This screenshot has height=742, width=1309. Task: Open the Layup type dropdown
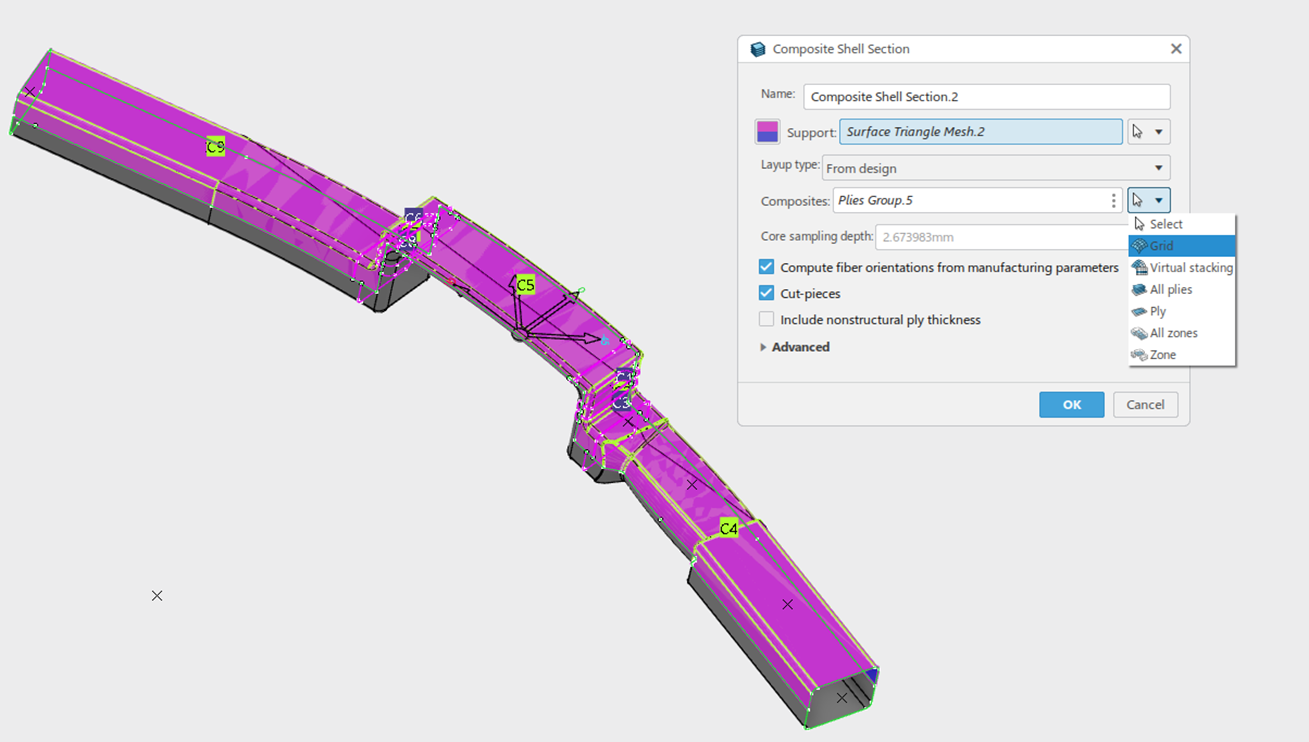point(1162,167)
